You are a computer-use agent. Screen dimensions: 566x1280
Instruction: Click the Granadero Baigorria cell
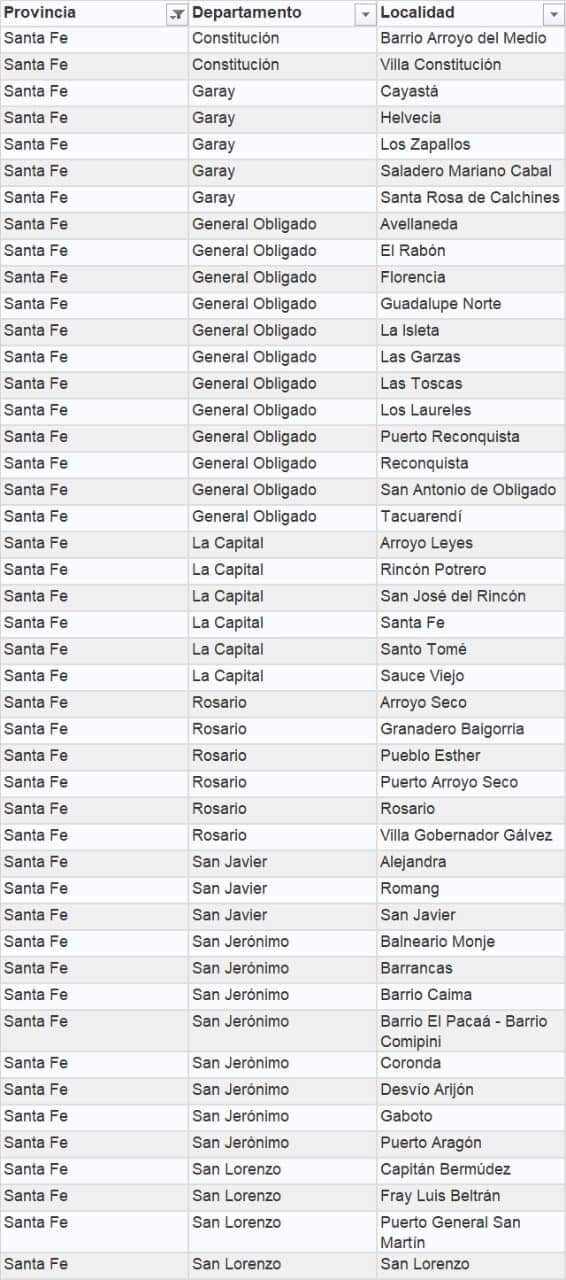tap(471, 729)
